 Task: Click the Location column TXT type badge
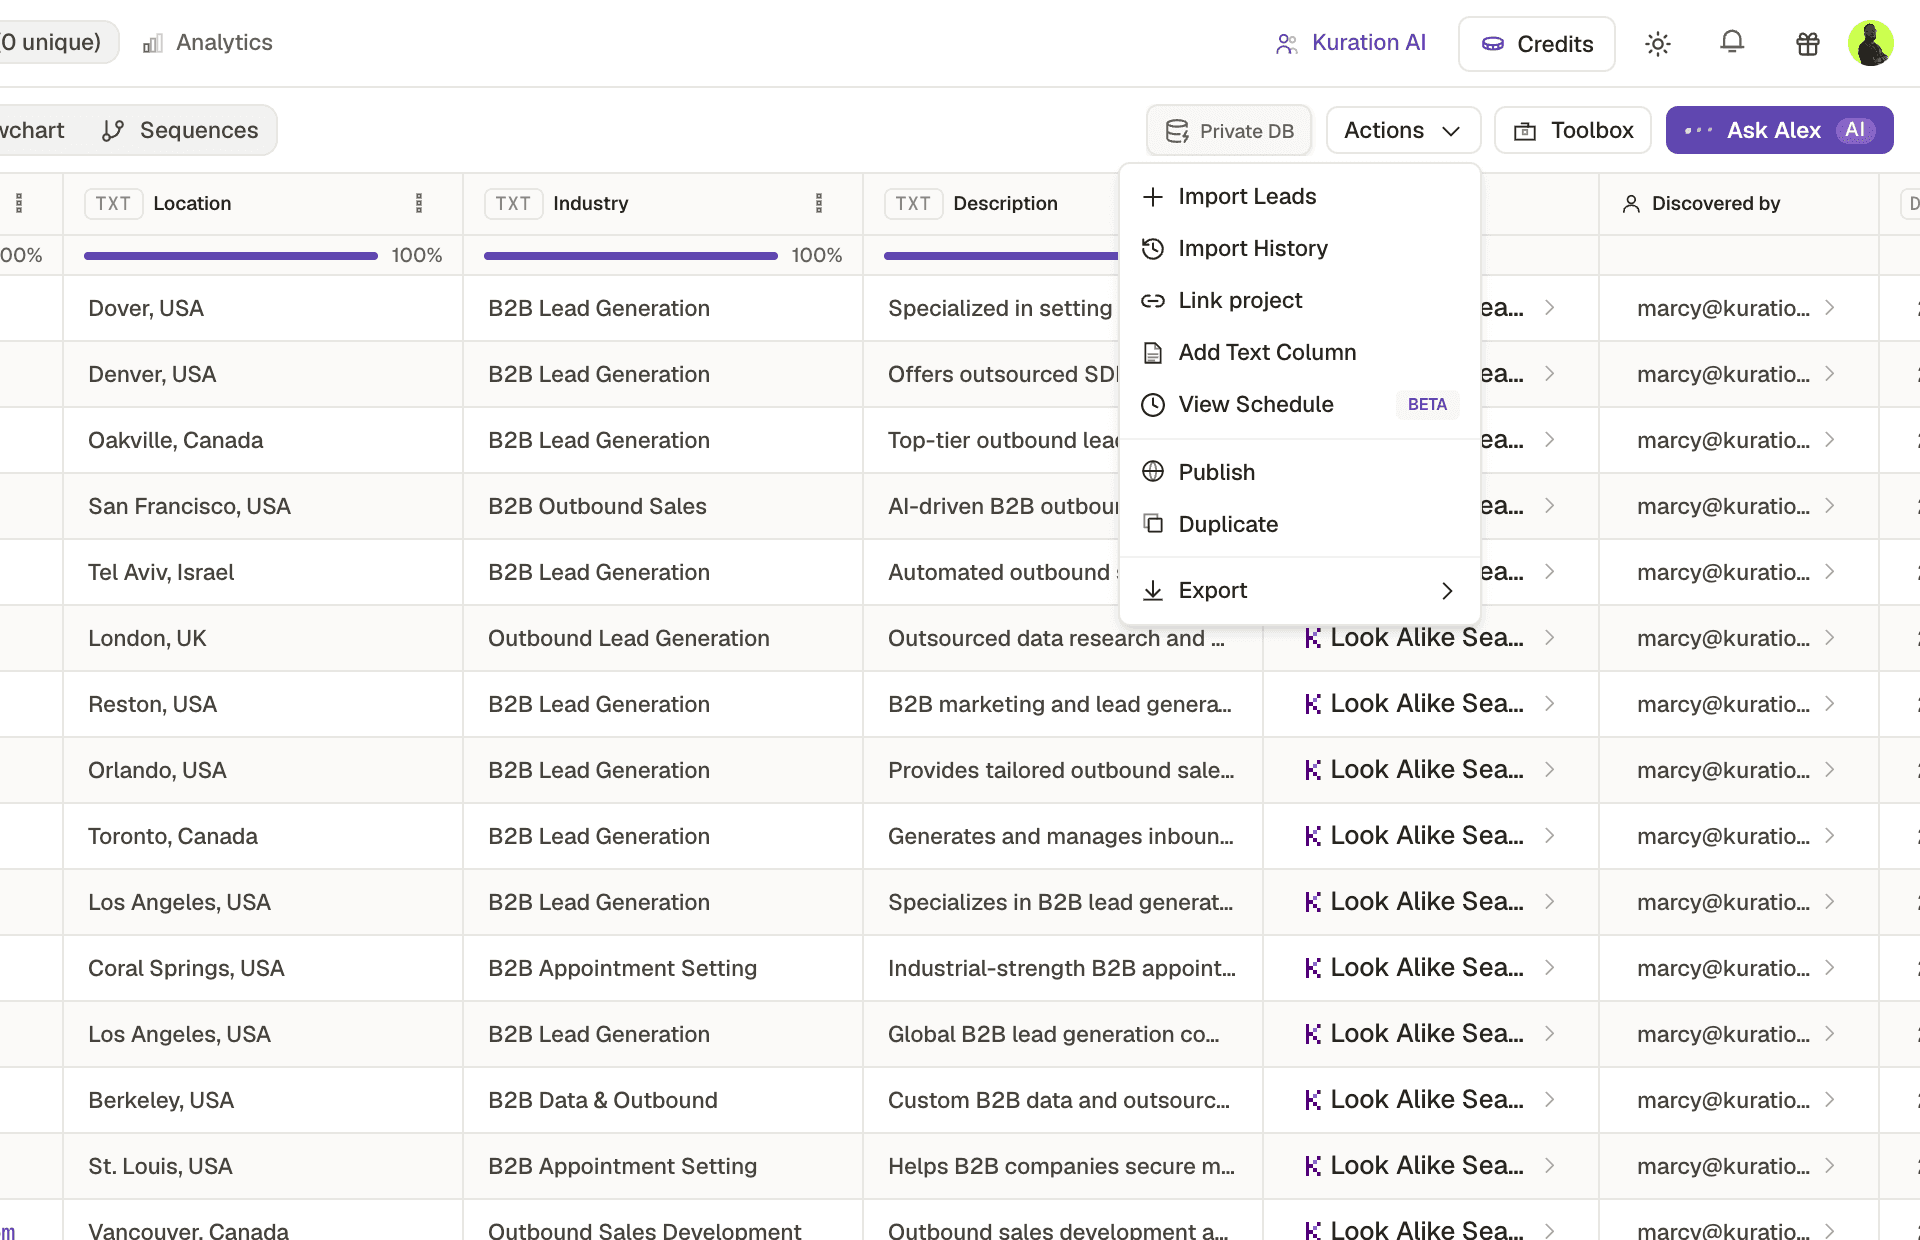[113, 204]
